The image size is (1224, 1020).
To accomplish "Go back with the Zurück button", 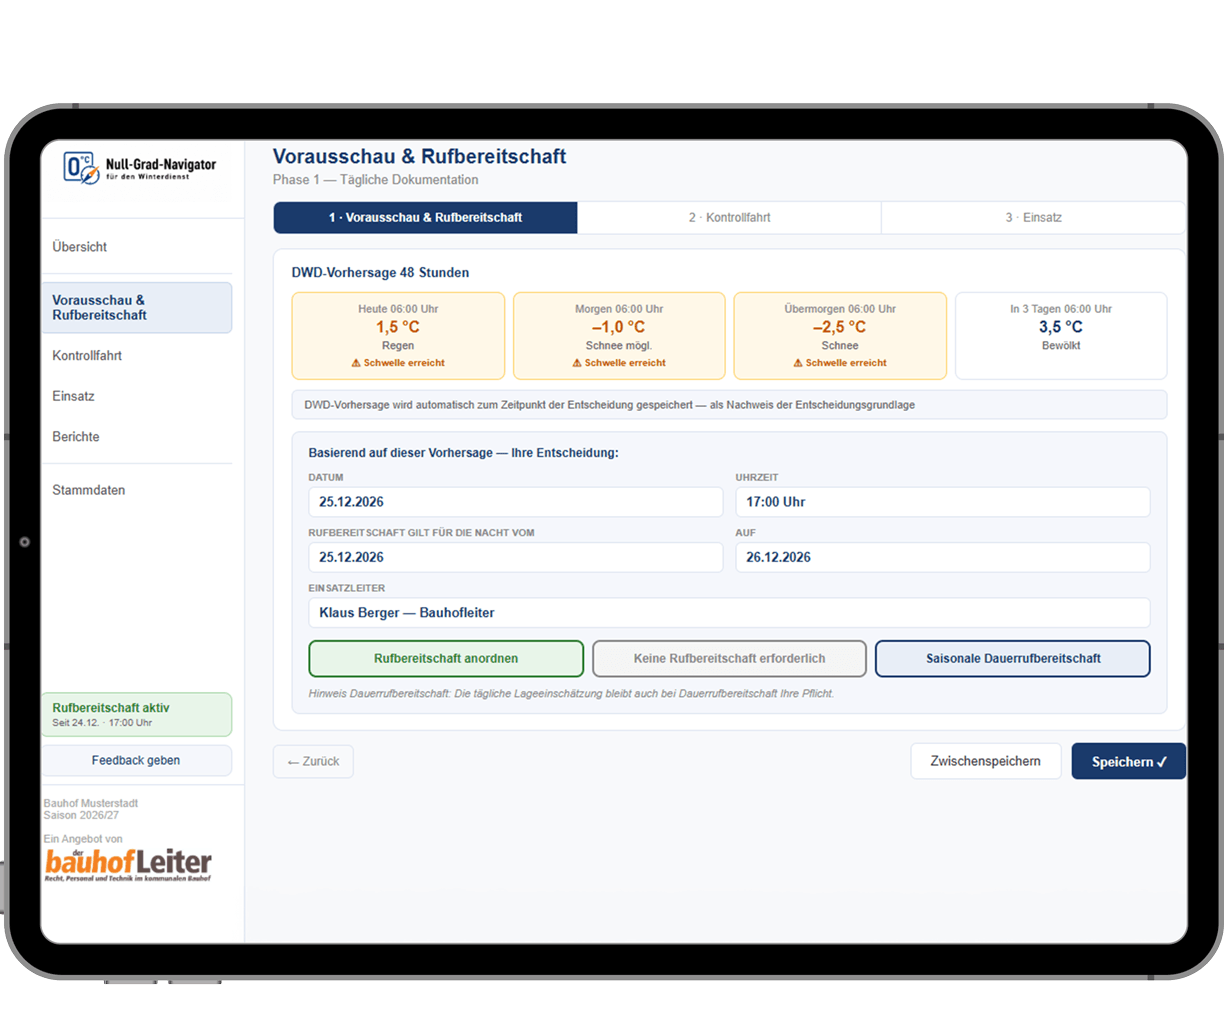I will [313, 761].
